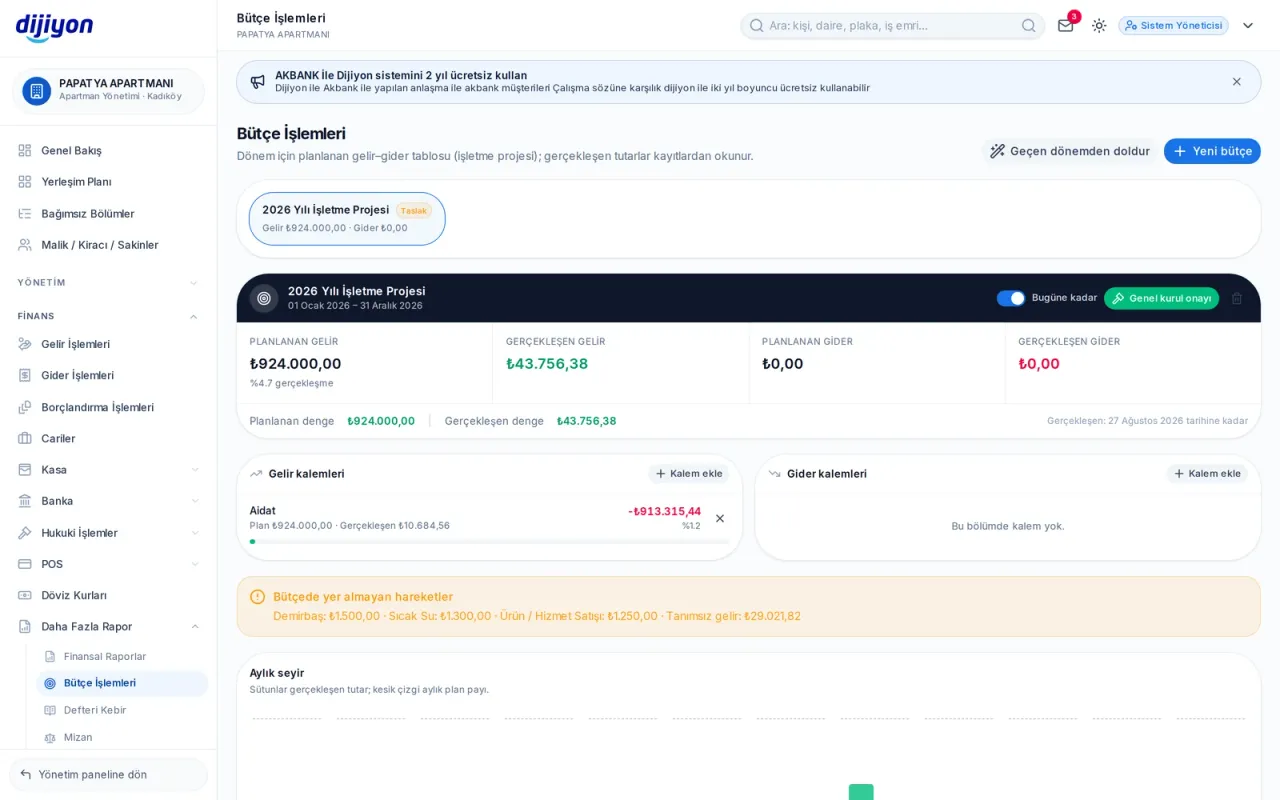This screenshot has width=1280, height=800.
Task: Expand the POS submenu
Action: (x=108, y=564)
